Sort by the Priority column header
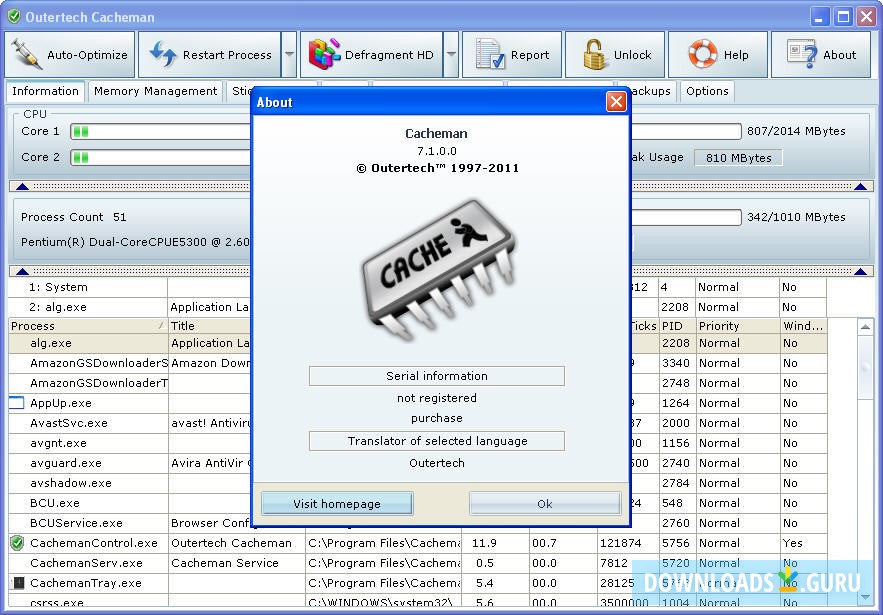The width and height of the screenshot is (883, 615). coord(738,326)
